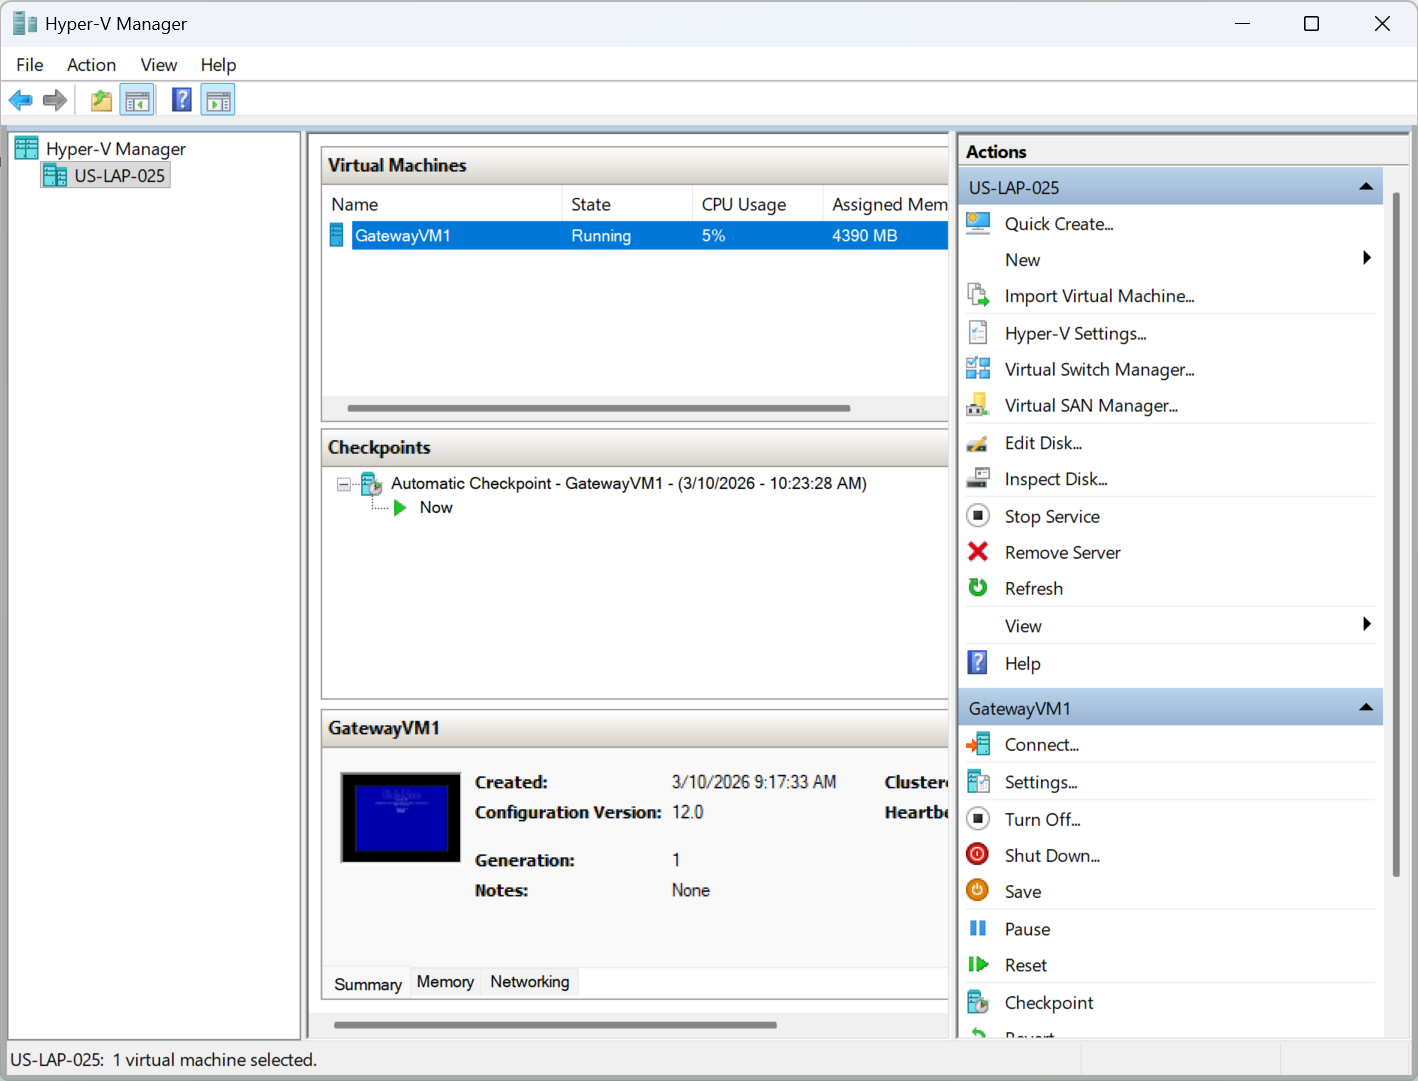
Task: Switch to the Memory tab
Action: (445, 982)
